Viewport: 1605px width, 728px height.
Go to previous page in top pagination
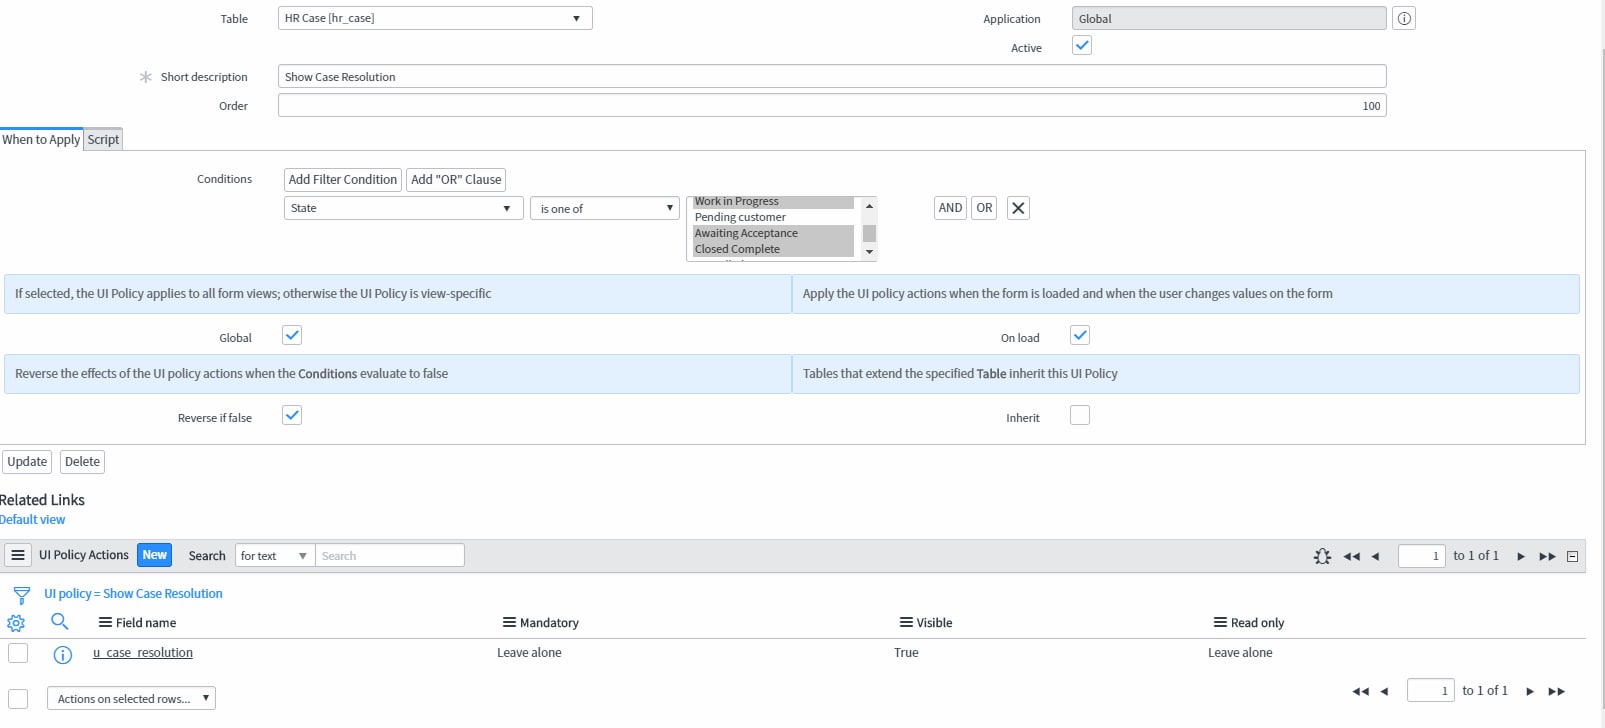click(1375, 556)
